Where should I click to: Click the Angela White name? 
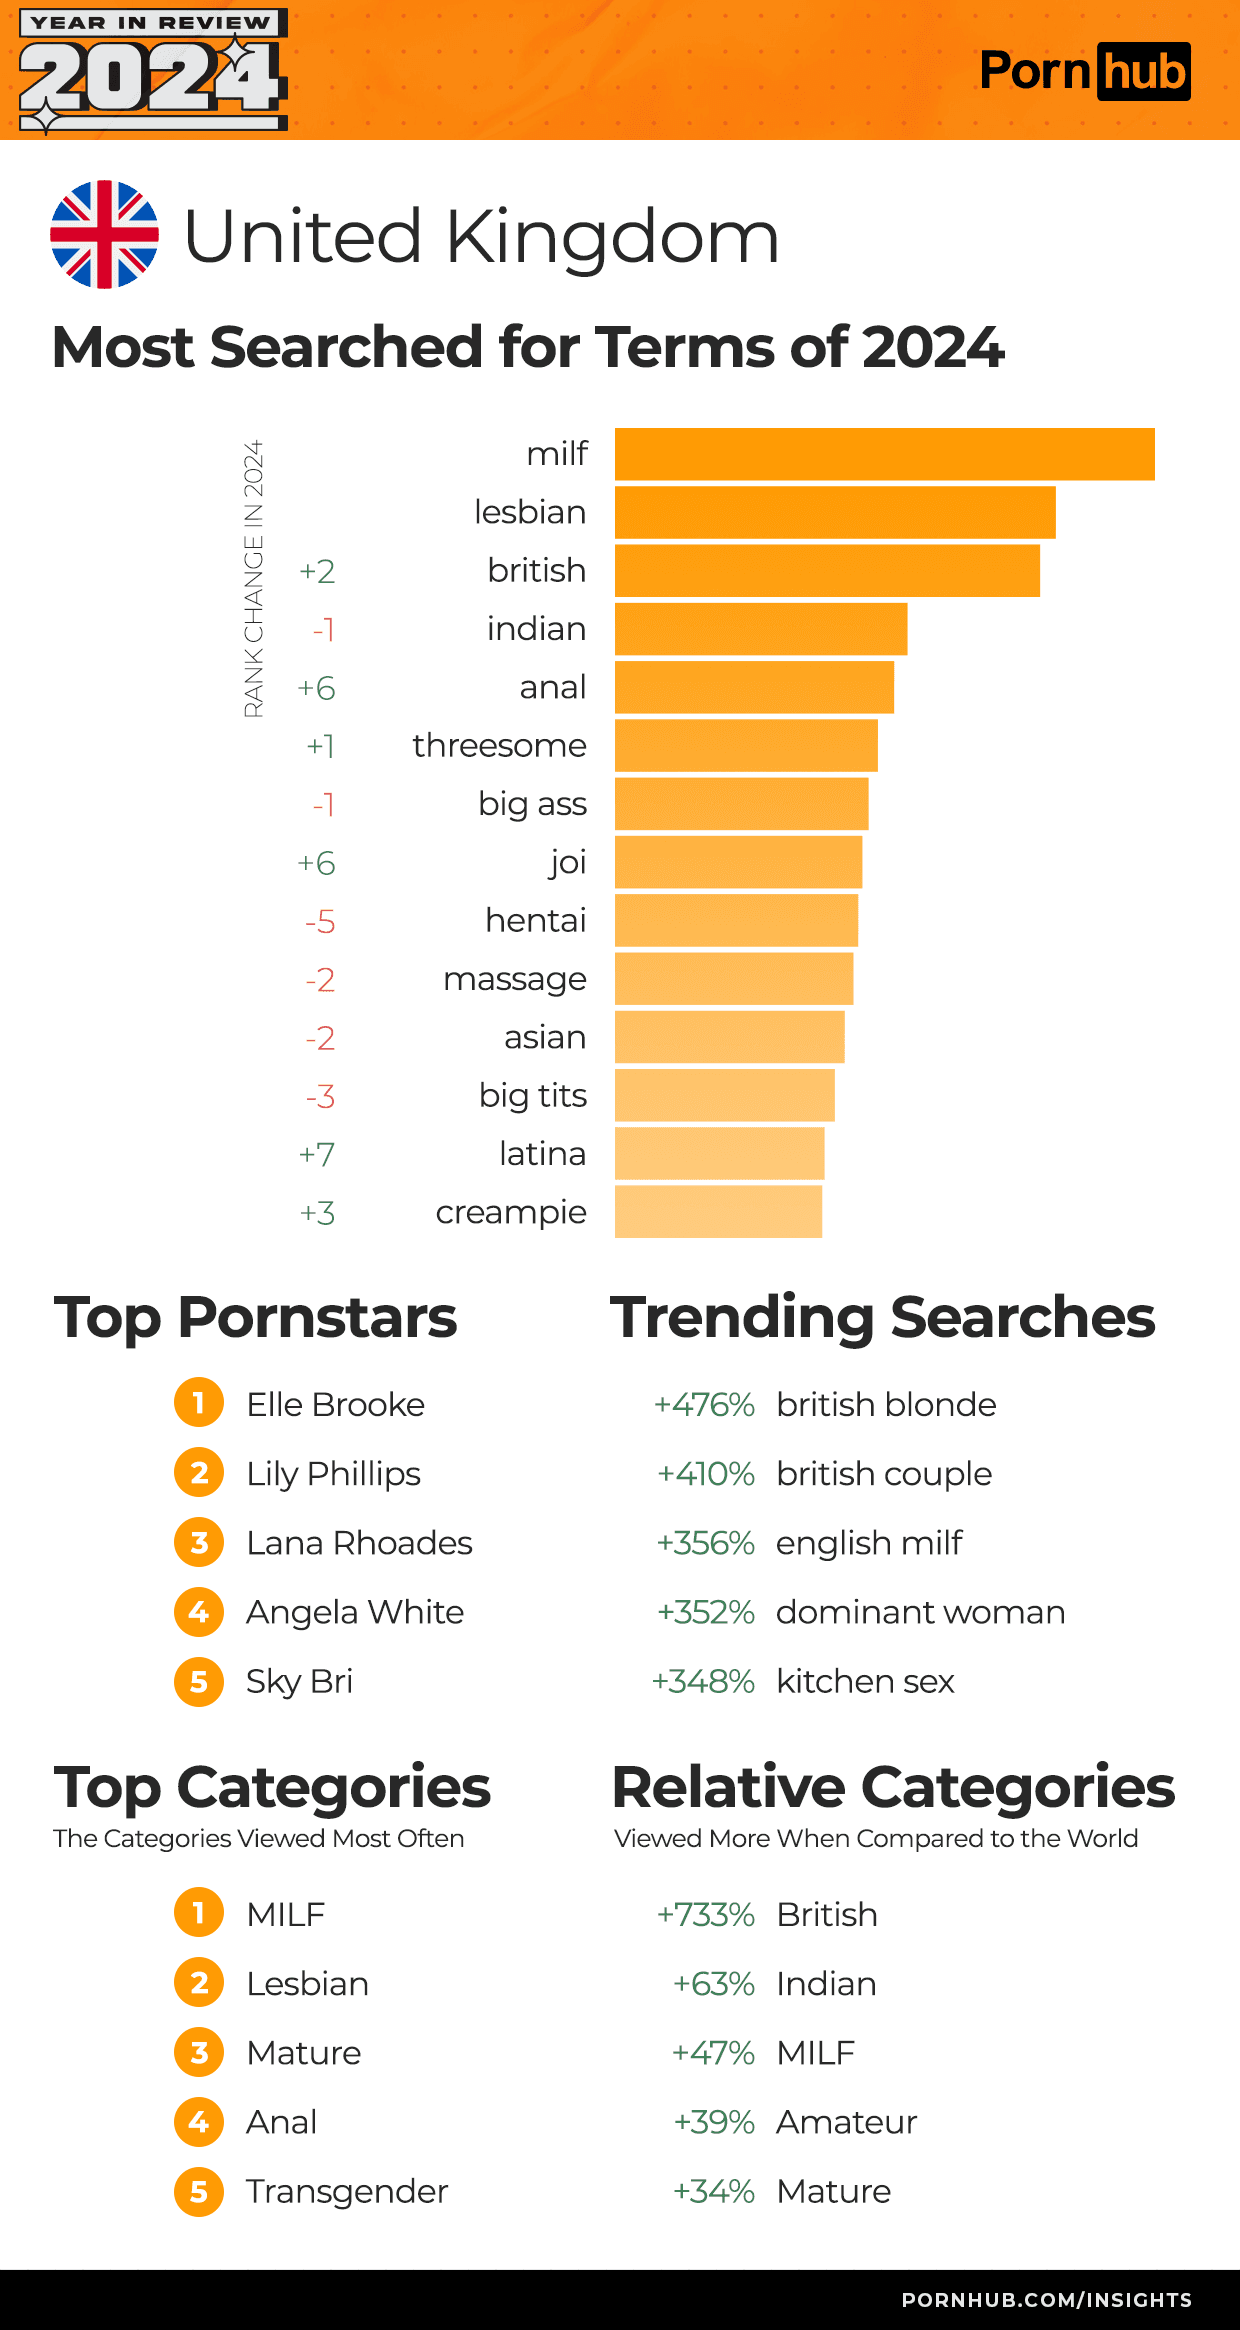click(355, 1612)
